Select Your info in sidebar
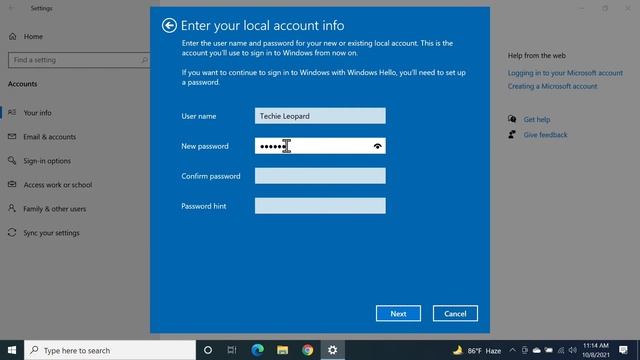The image size is (640, 360). pyautogui.click(x=37, y=113)
